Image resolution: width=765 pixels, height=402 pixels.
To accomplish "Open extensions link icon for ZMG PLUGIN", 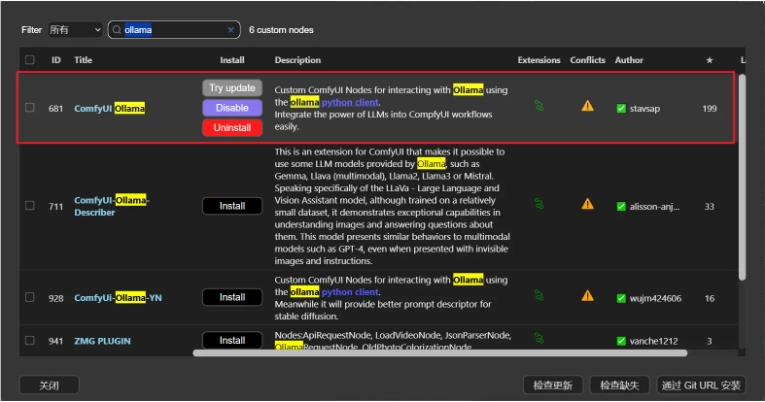I will [x=539, y=338].
